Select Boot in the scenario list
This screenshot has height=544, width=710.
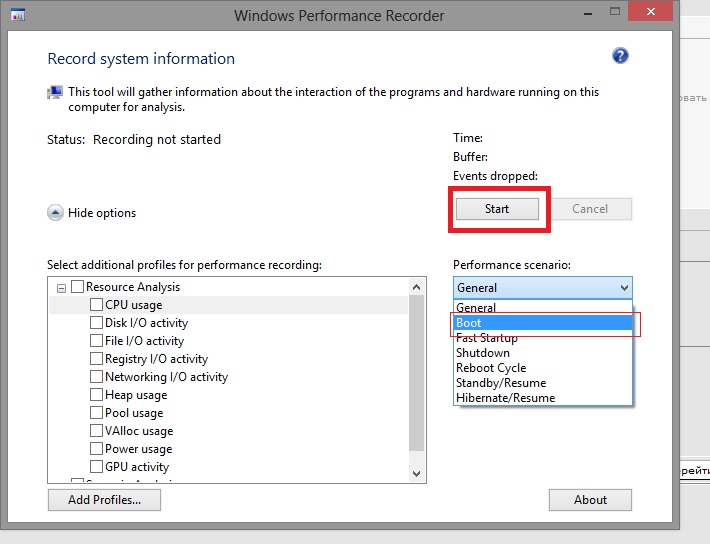click(x=542, y=323)
